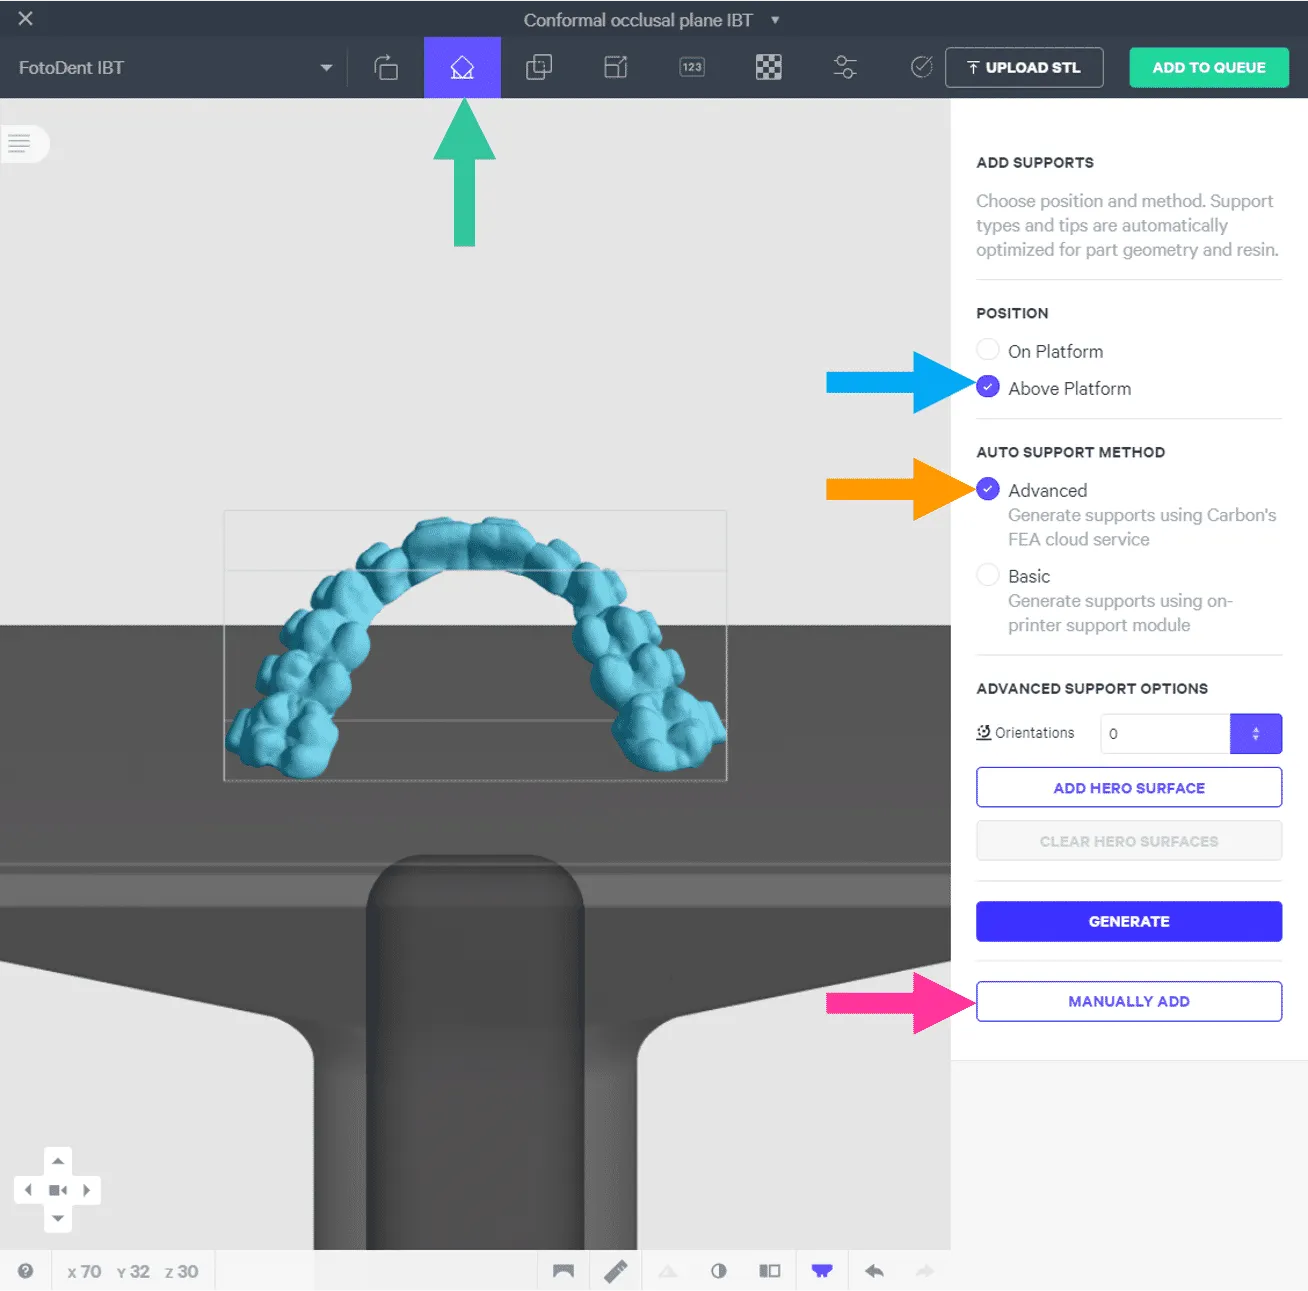The height and width of the screenshot is (1291, 1308).
Task: Open the hamburger parts list panel
Action: tap(20, 143)
